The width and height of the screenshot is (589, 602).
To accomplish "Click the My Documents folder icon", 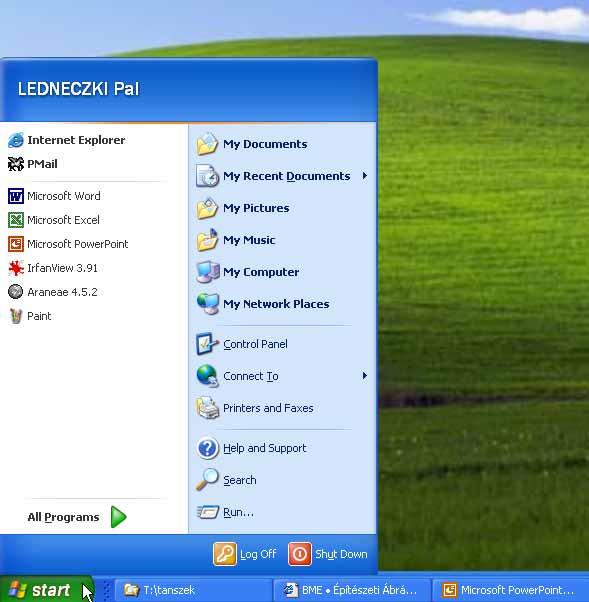I will pyautogui.click(x=207, y=144).
